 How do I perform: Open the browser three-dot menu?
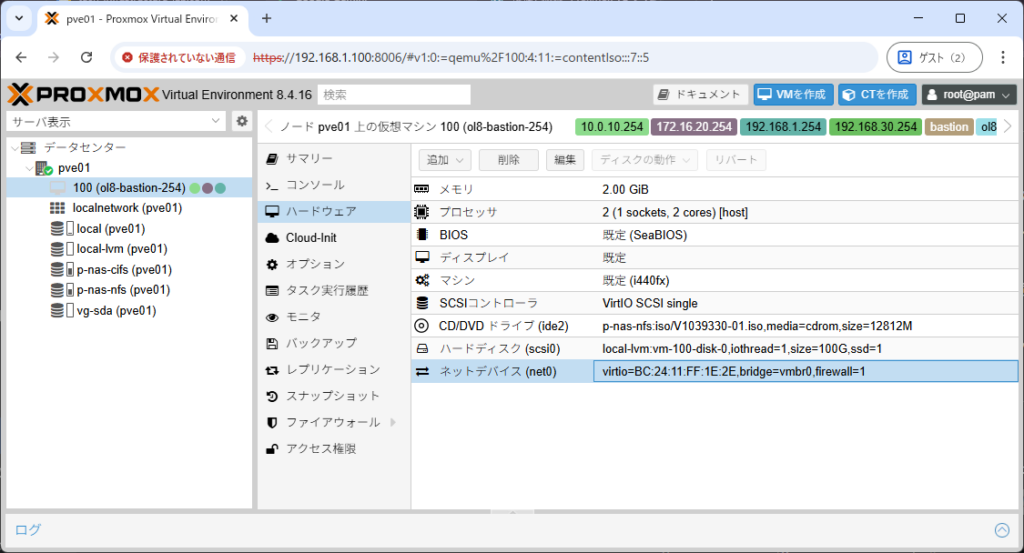[1002, 57]
